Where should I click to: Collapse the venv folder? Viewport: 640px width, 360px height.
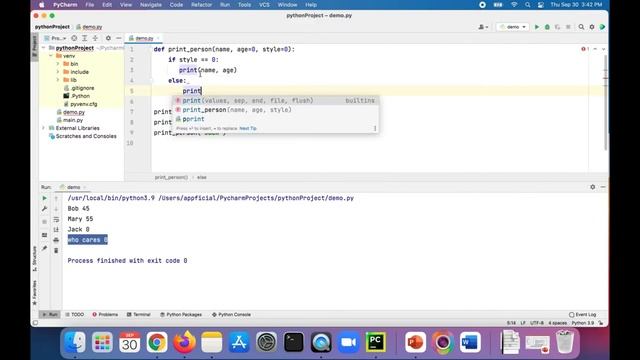coord(51,56)
